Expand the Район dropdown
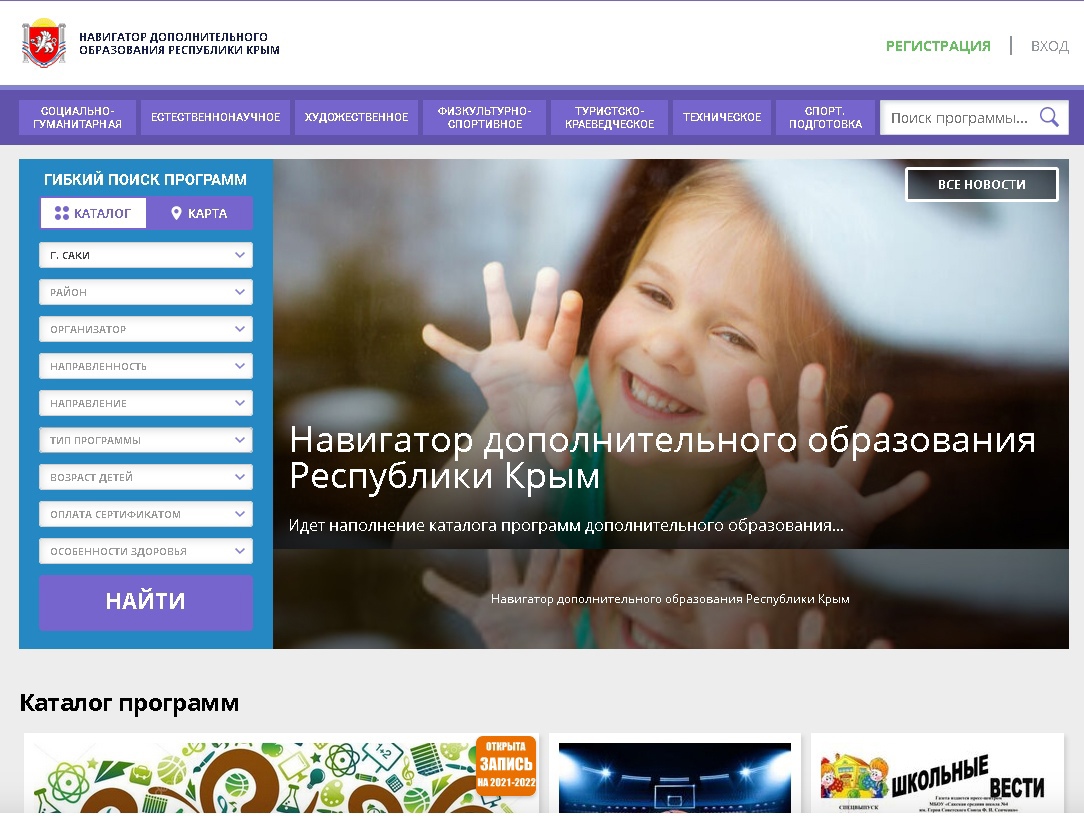 (x=146, y=292)
